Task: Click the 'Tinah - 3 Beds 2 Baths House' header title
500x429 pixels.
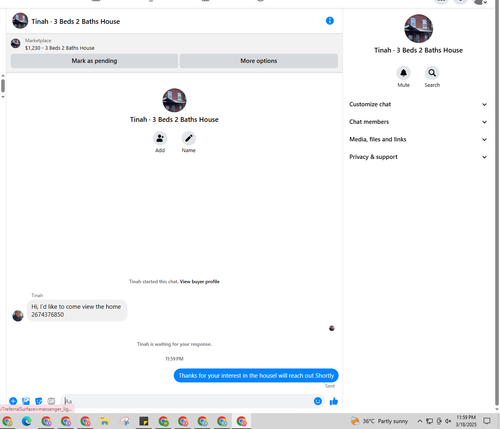Action: [x=76, y=21]
